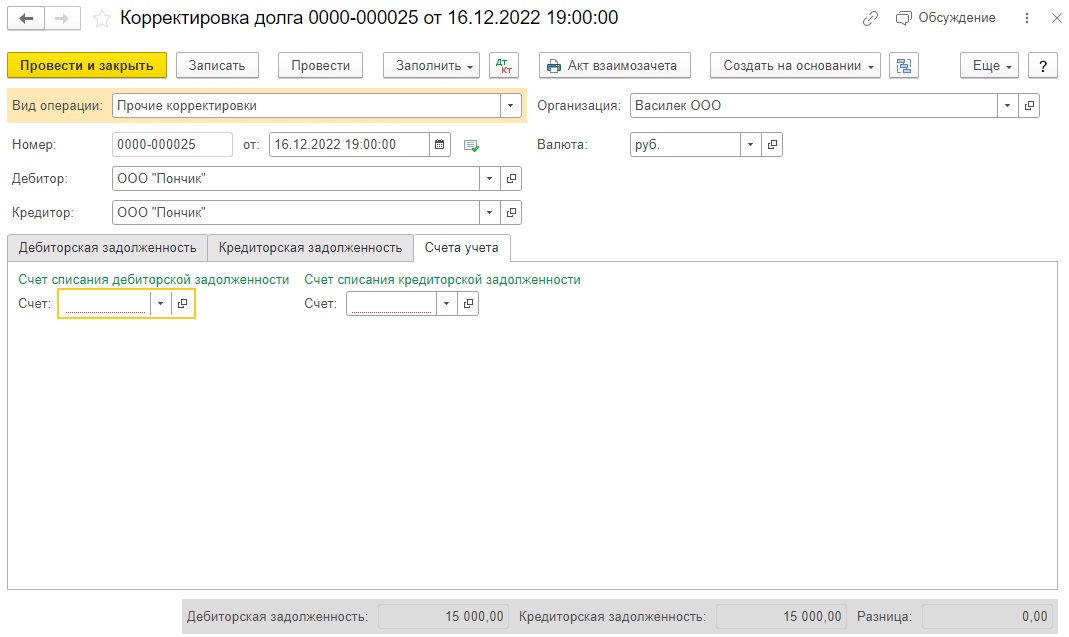Expand debit write-off Счет dropdown
This screenshot has height=637, width=1069.
coord(160,303)
